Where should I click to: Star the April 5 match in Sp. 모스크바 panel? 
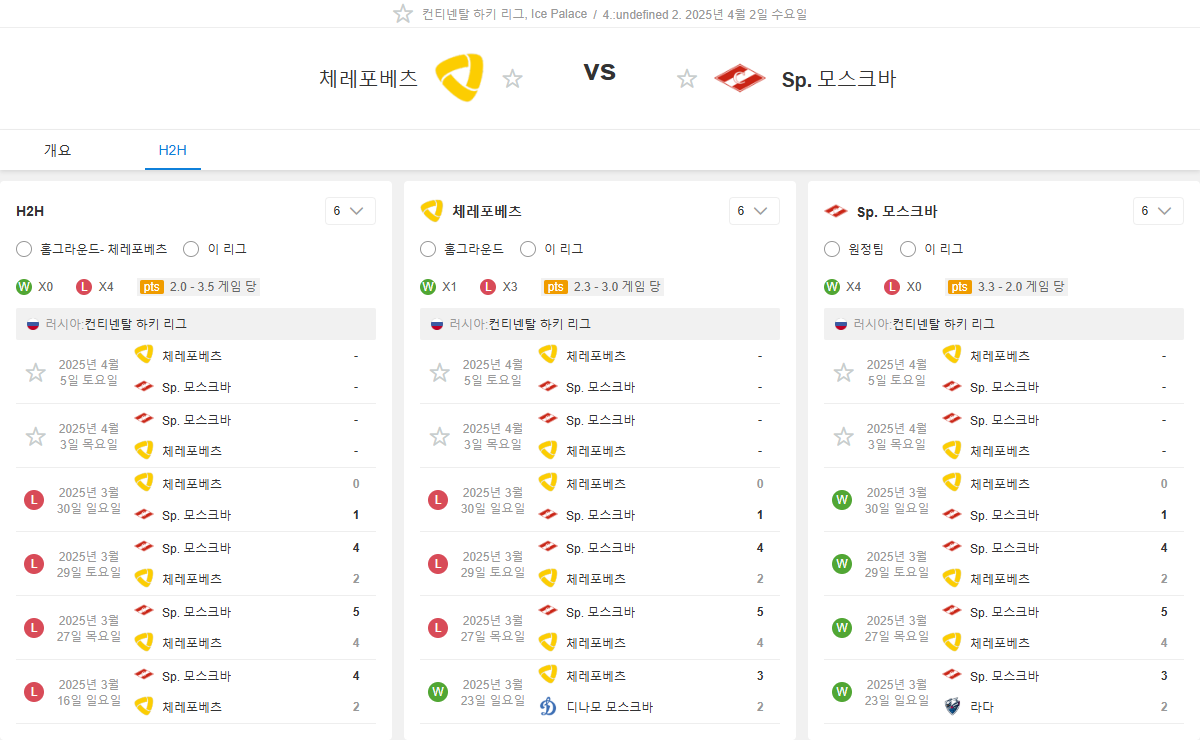[x=844, y=372]
